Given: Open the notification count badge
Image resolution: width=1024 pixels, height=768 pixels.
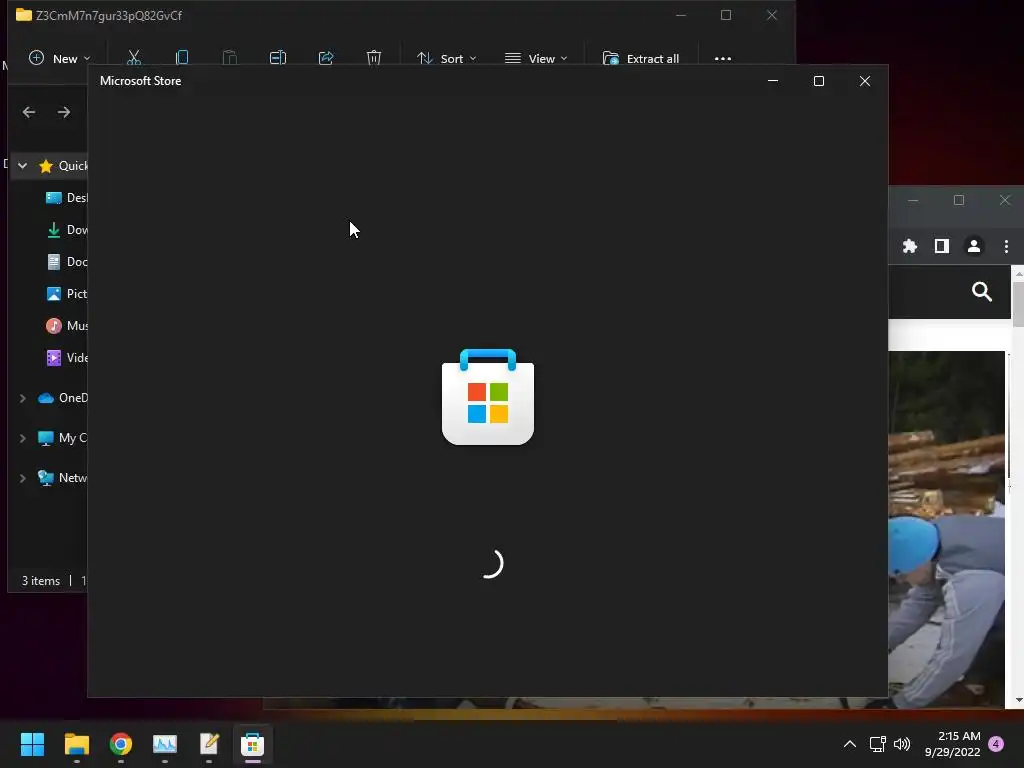Looking at the screenshot, I should [997, 744].
